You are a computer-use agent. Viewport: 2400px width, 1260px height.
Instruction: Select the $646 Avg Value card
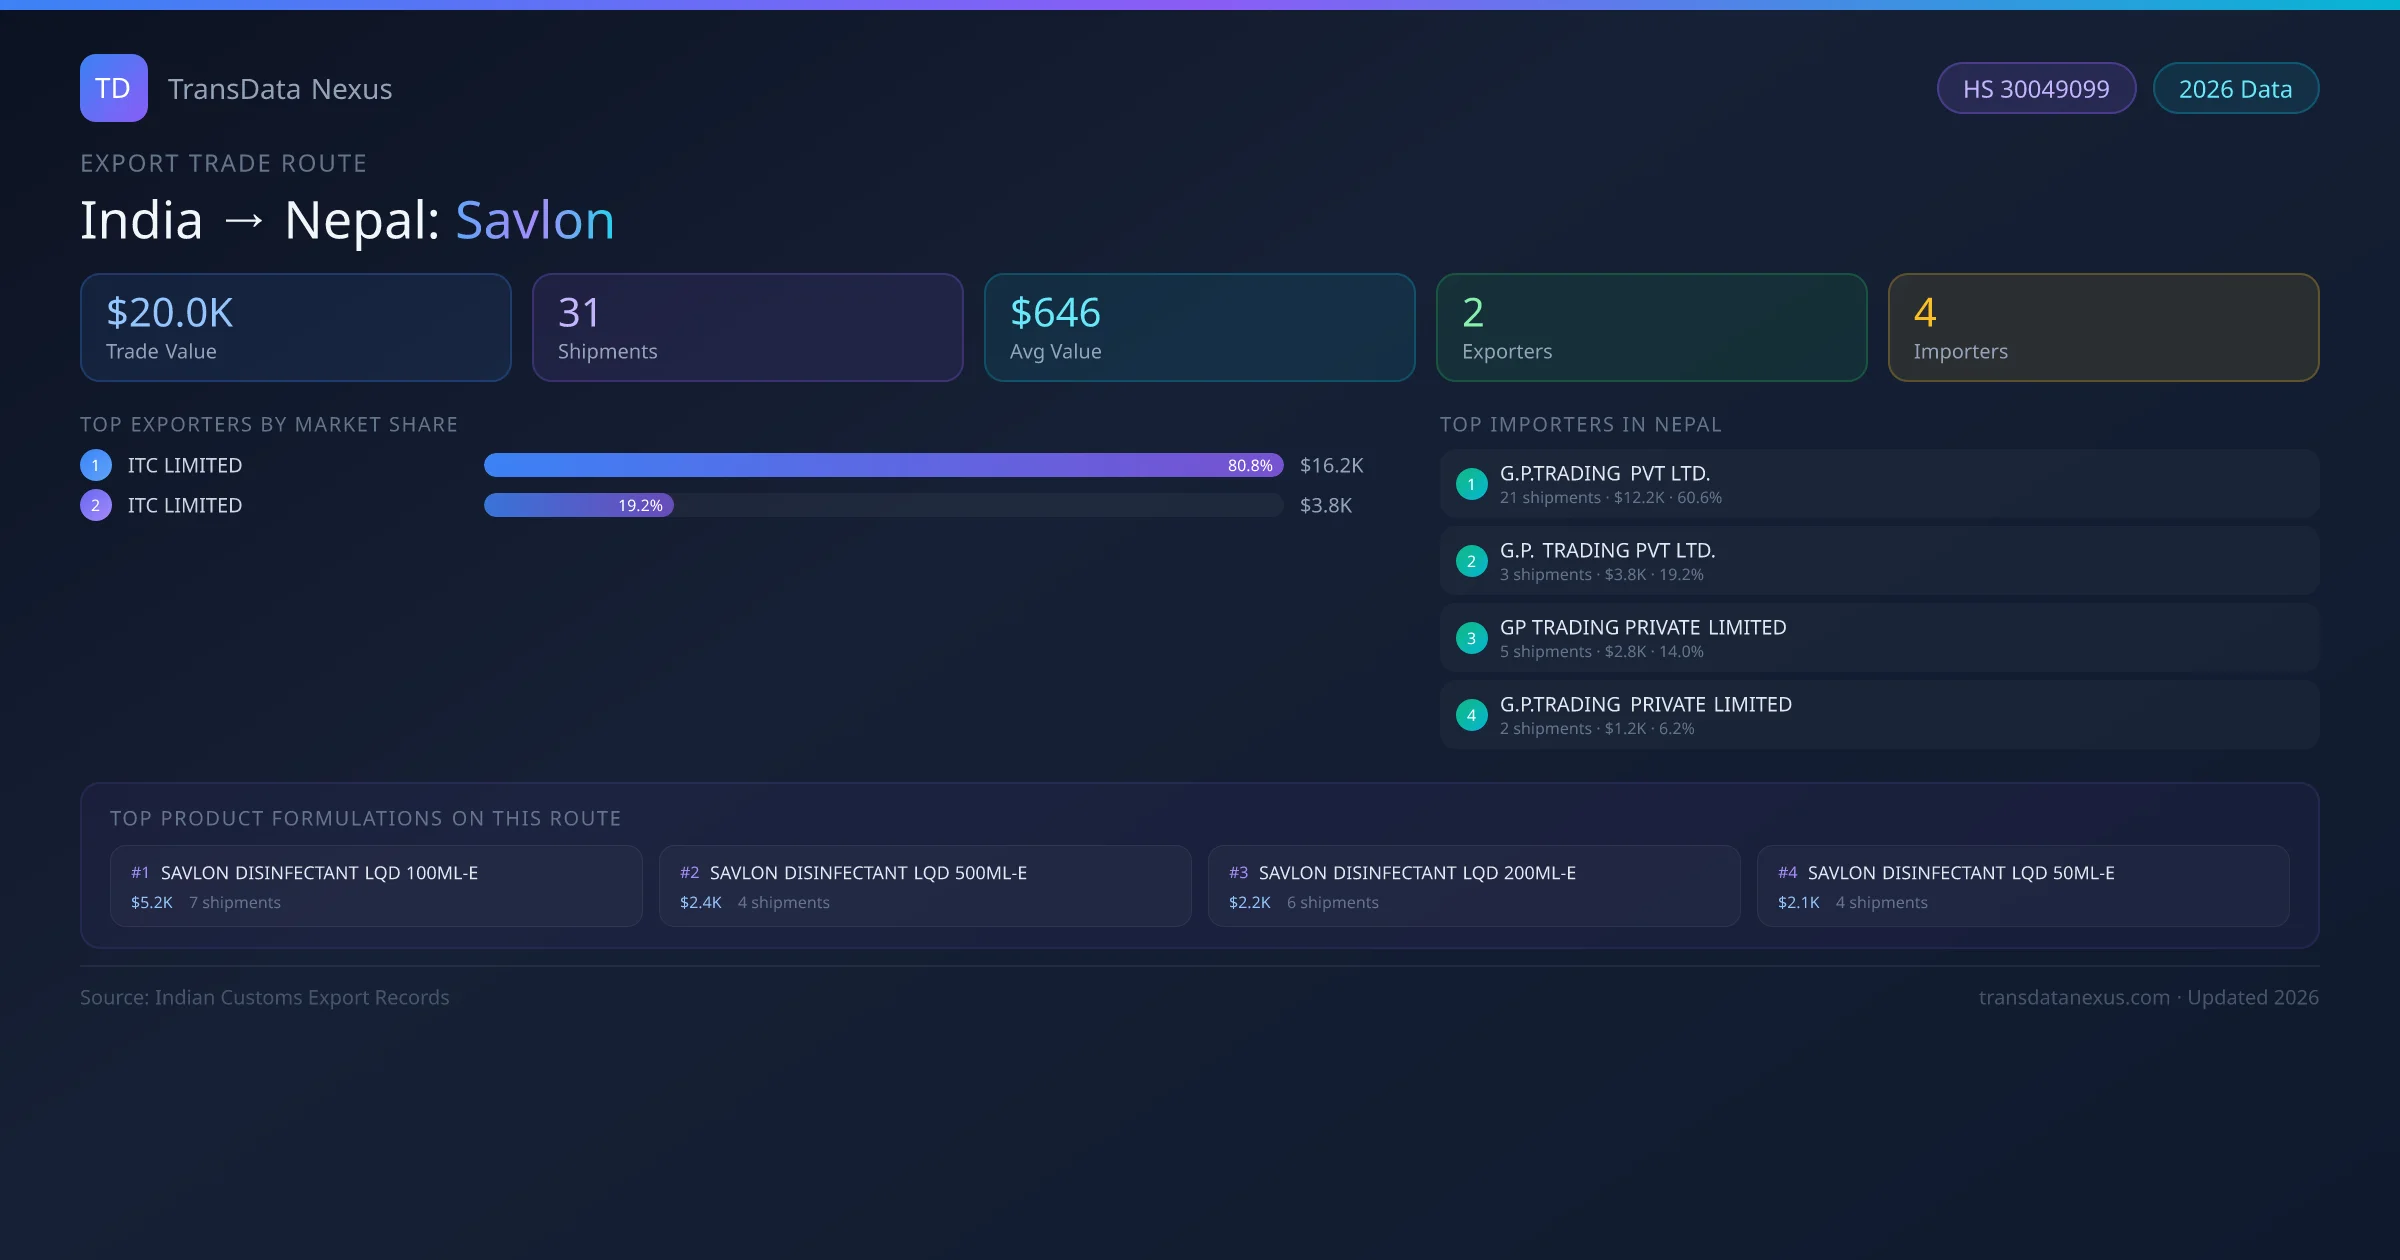click(1199, 328)
